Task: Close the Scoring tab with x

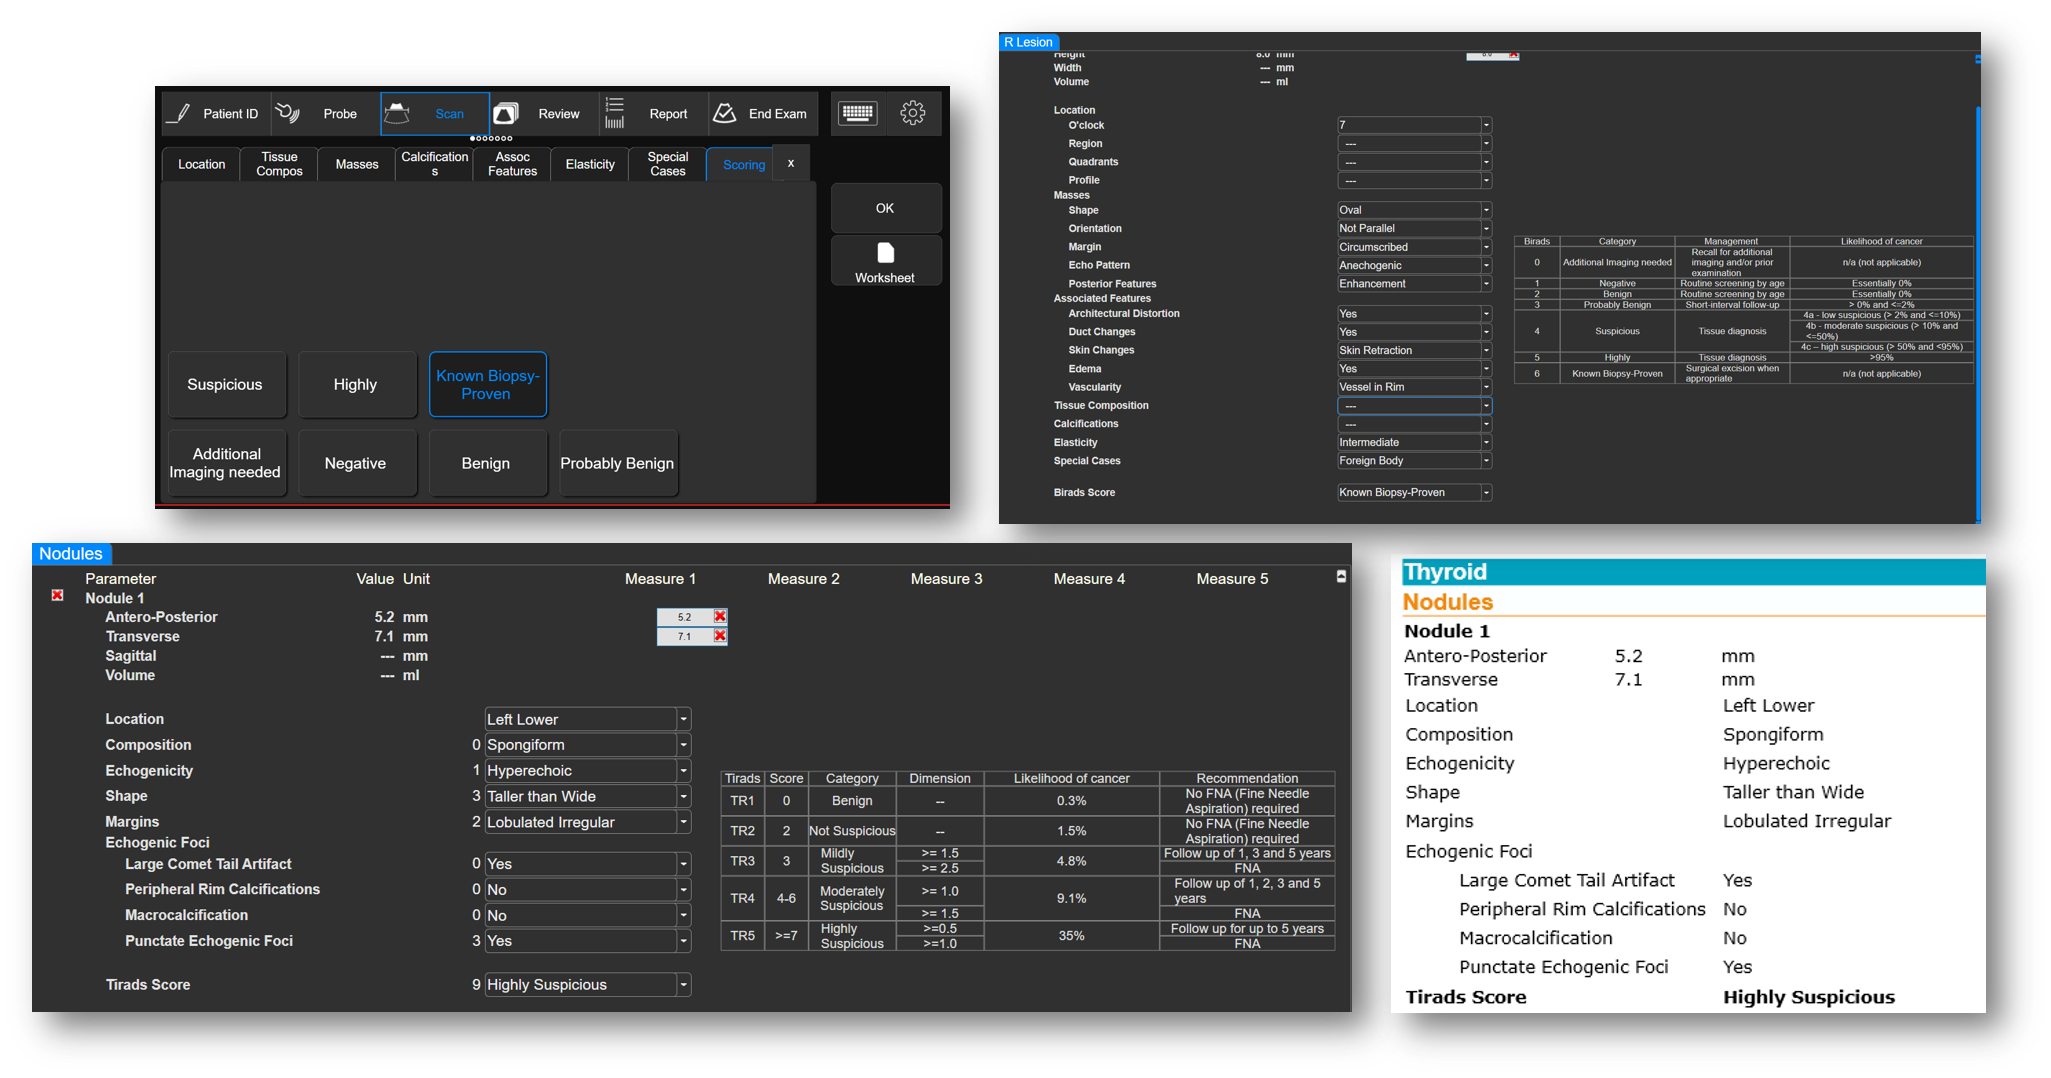Action: (x=791, y=163)
